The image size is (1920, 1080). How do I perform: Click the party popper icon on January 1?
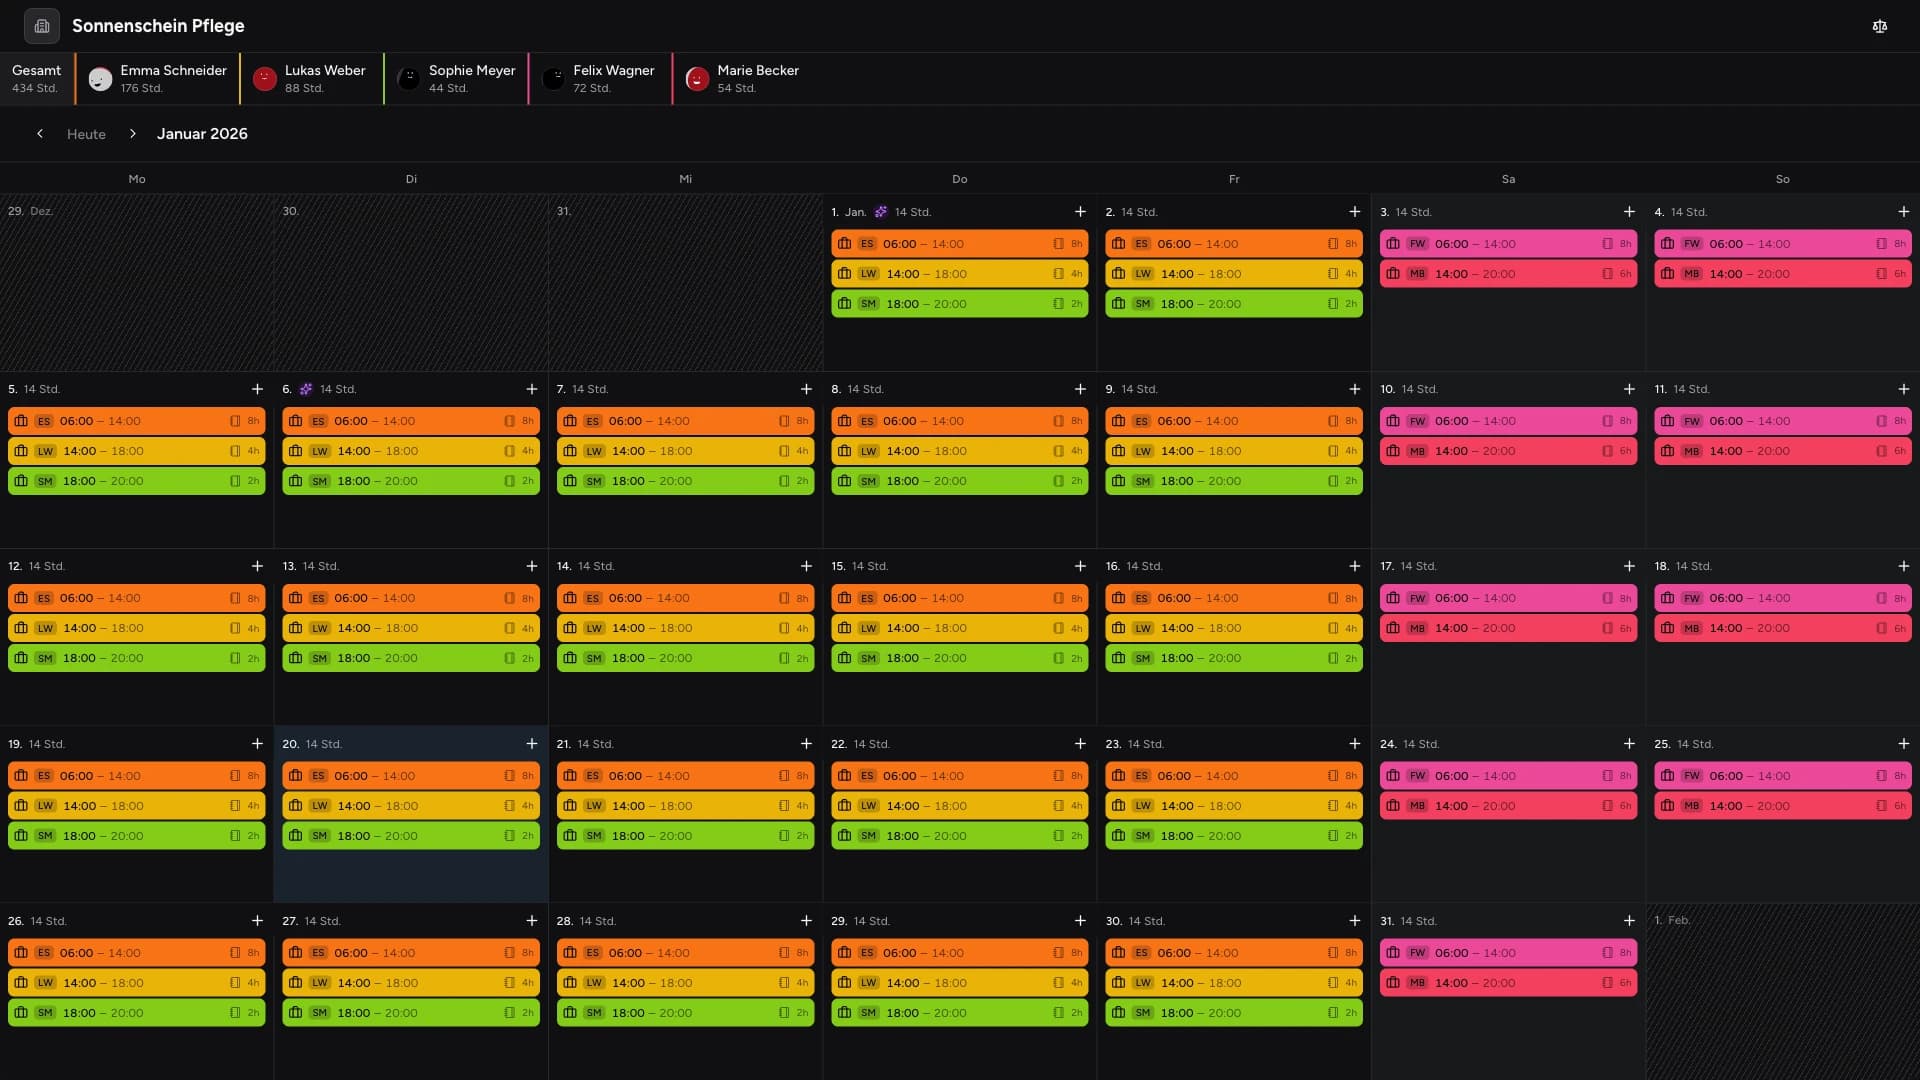(881, 212)
